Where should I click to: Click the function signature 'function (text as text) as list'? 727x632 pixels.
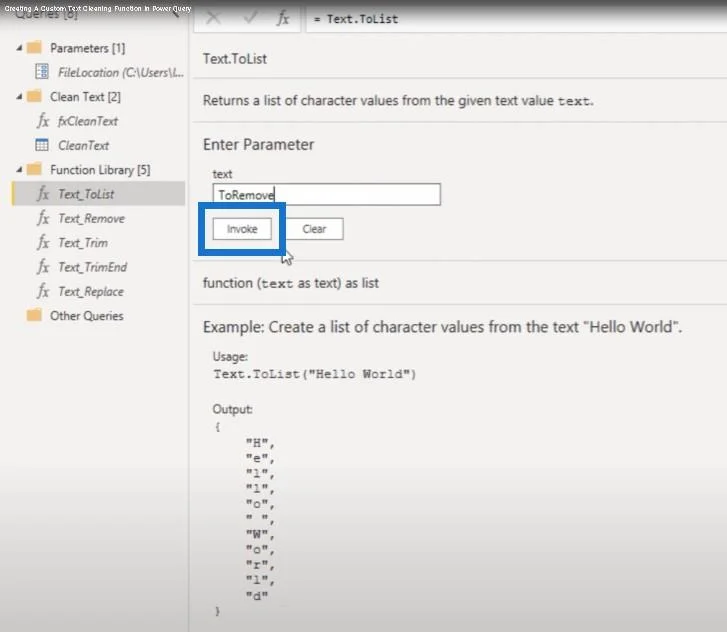(x=291, y=283)
